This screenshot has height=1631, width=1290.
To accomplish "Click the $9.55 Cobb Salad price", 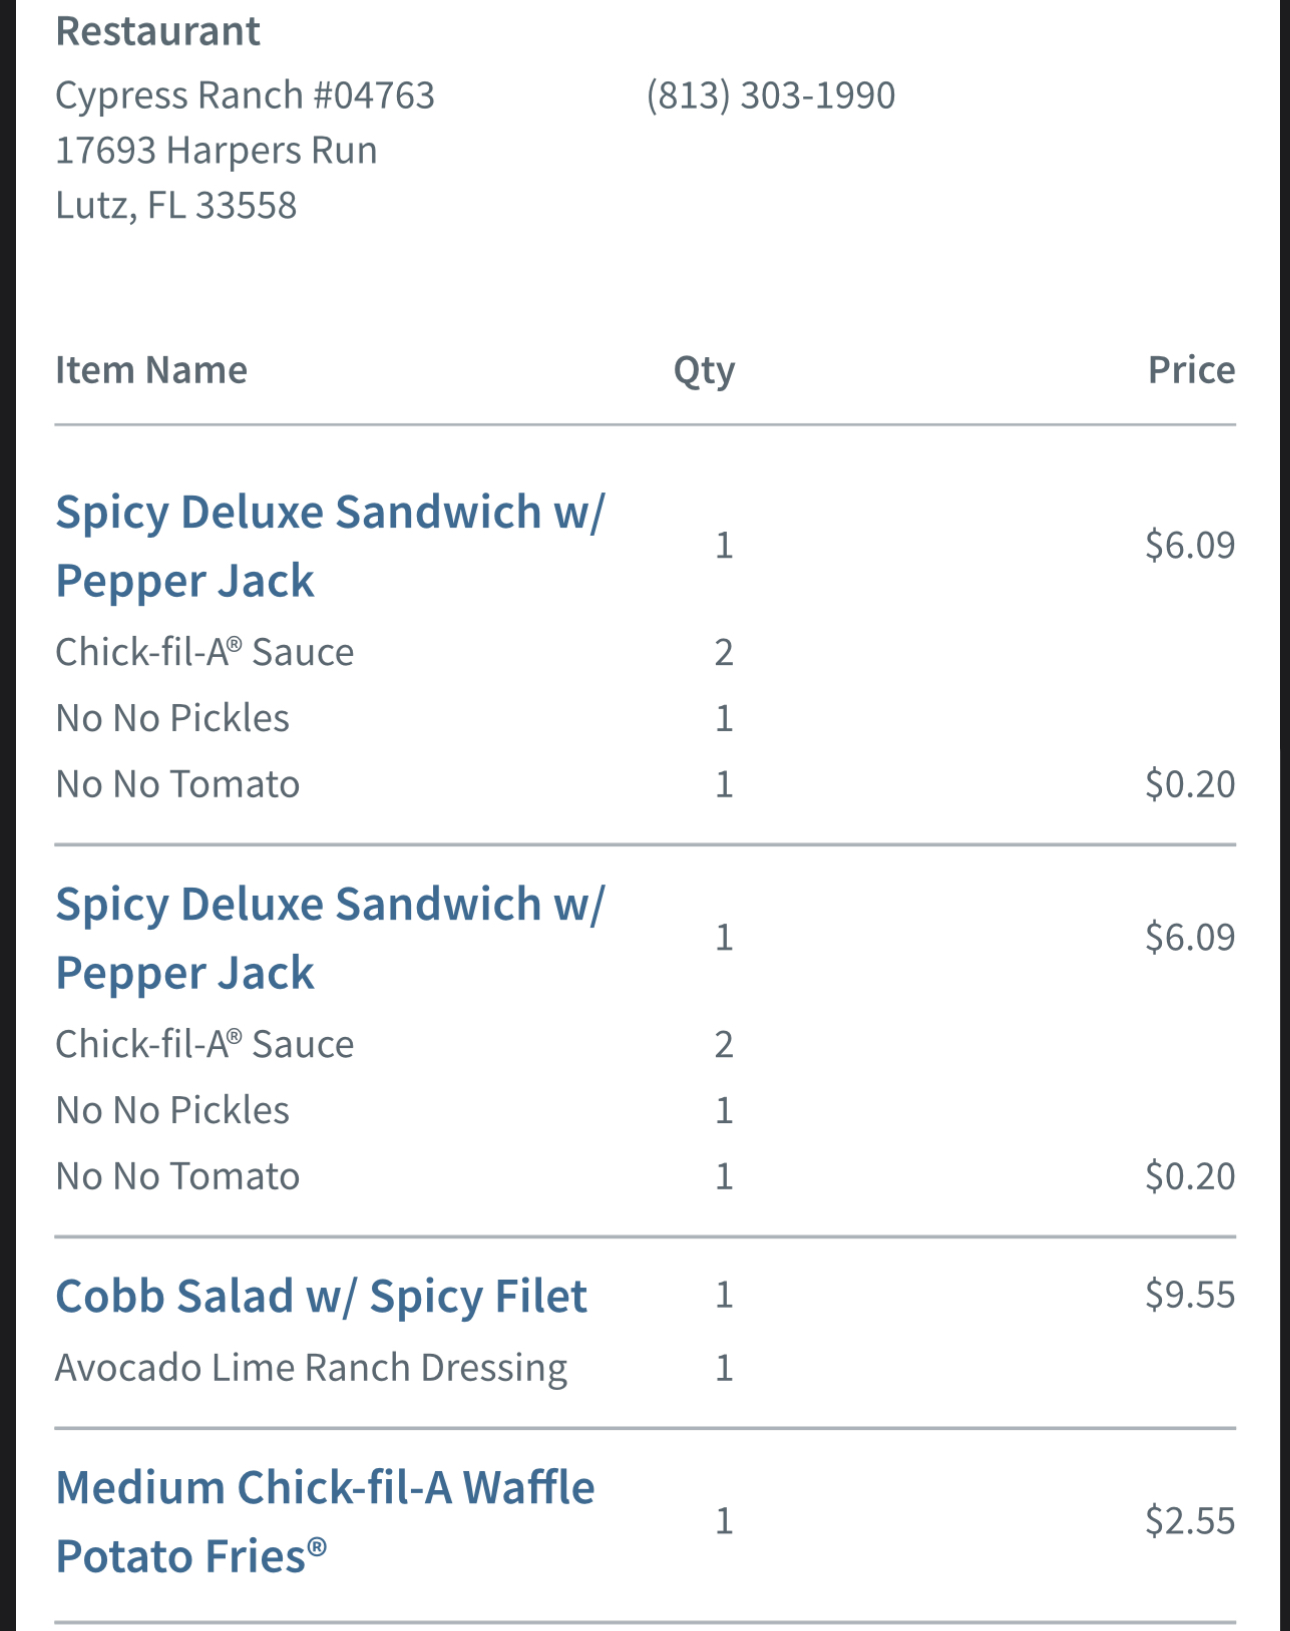I will click(1190, 1295).
